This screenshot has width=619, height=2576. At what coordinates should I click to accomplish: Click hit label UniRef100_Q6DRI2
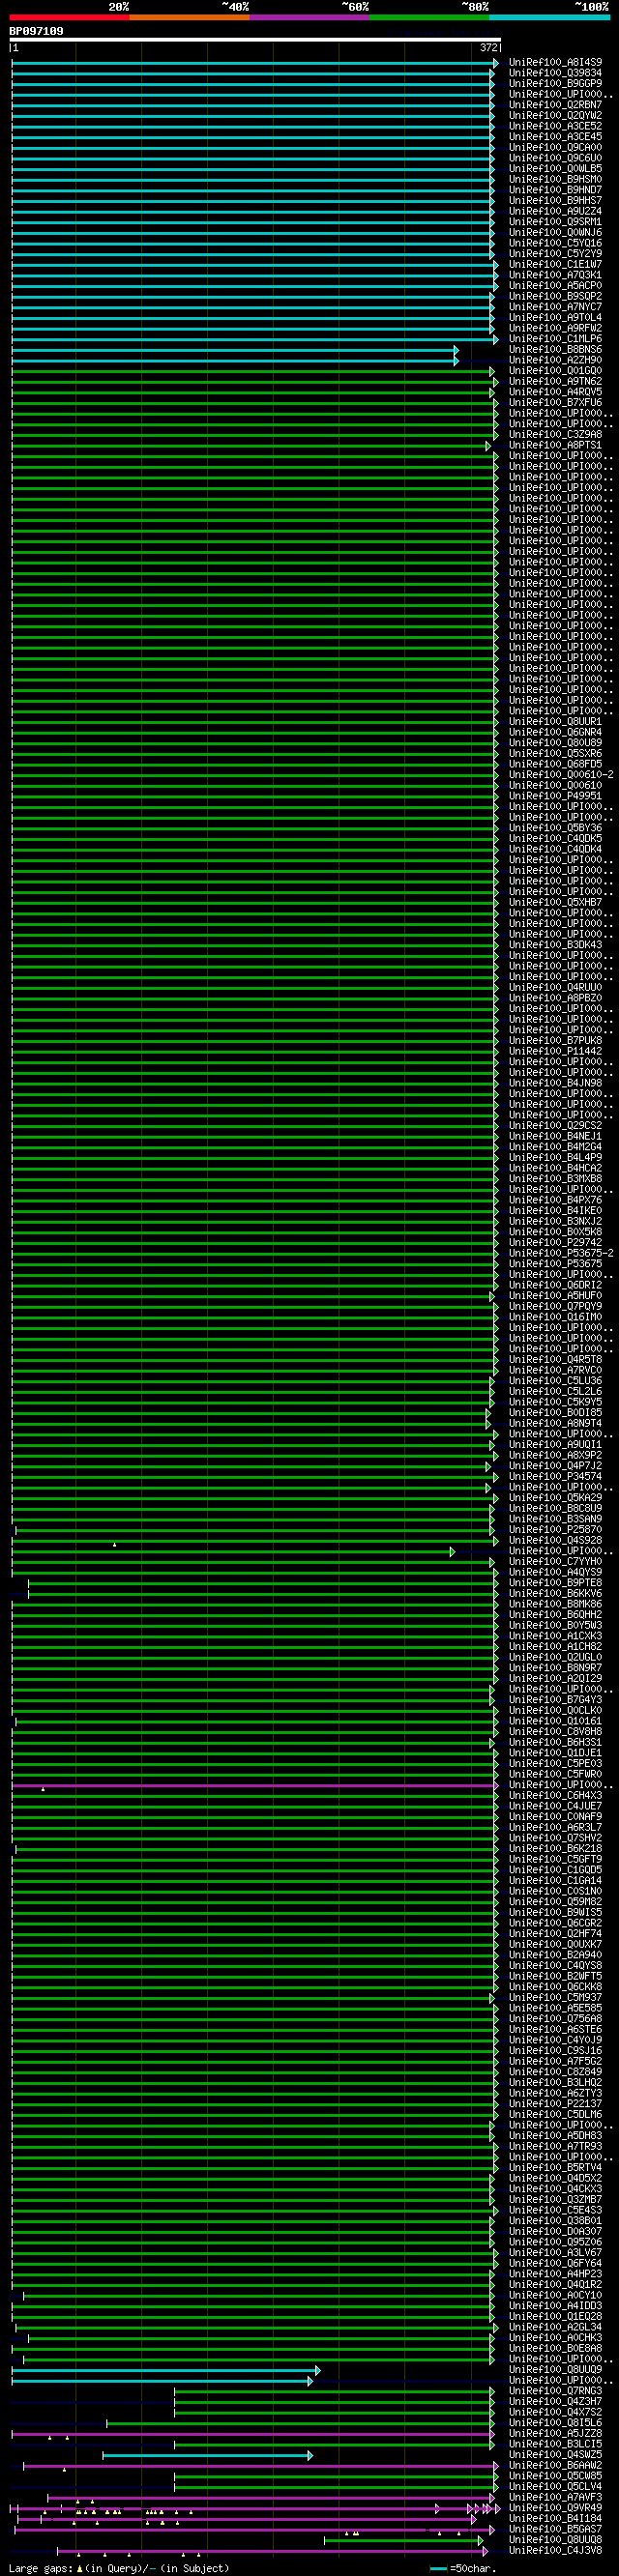555,1285
